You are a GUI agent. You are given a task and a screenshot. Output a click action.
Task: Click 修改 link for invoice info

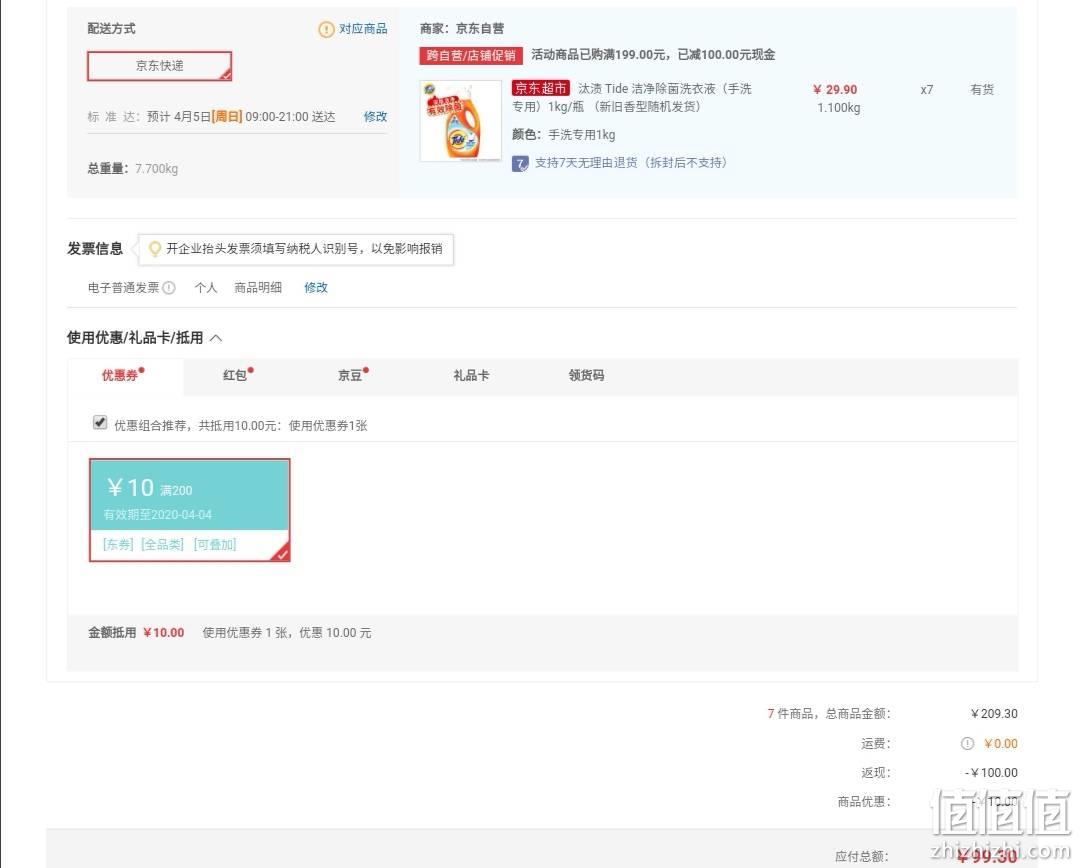point(316,288)
